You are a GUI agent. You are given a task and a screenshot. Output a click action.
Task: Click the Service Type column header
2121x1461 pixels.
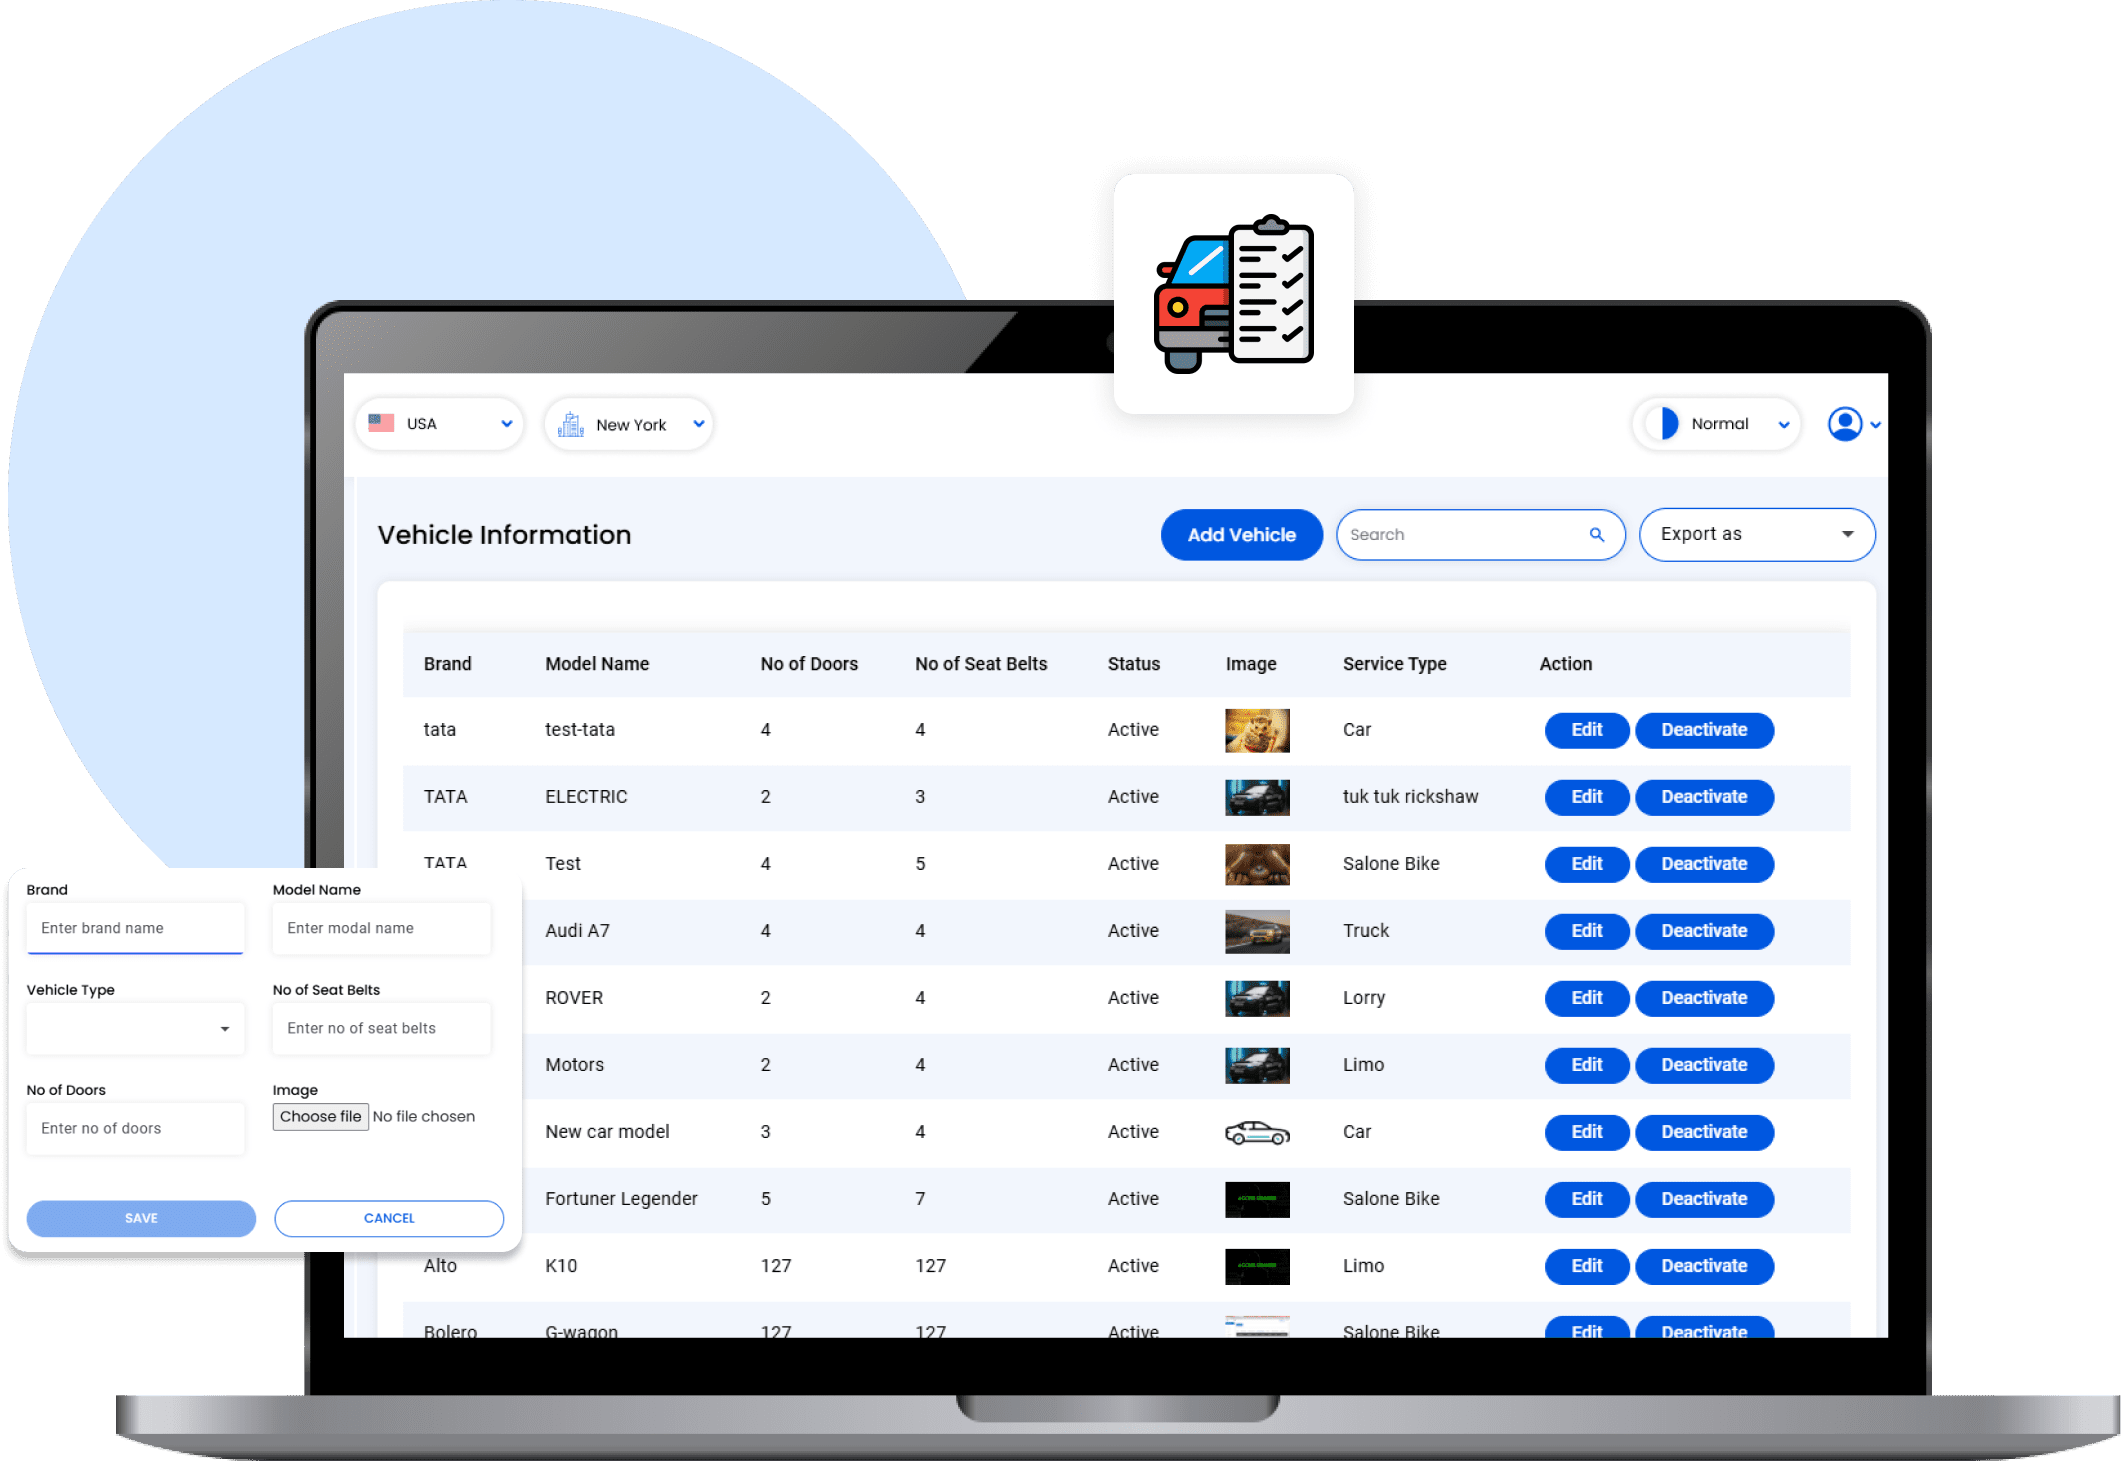(x=1393, y=664)
